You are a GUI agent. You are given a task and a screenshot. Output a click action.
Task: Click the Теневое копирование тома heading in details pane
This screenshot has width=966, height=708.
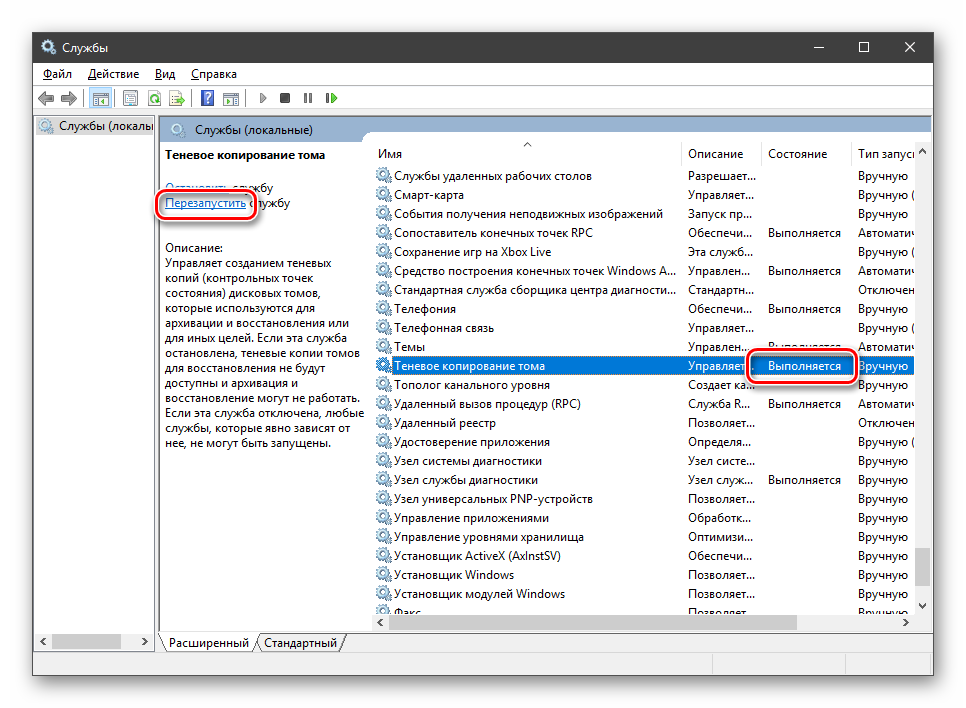click(x=245, y=155)
